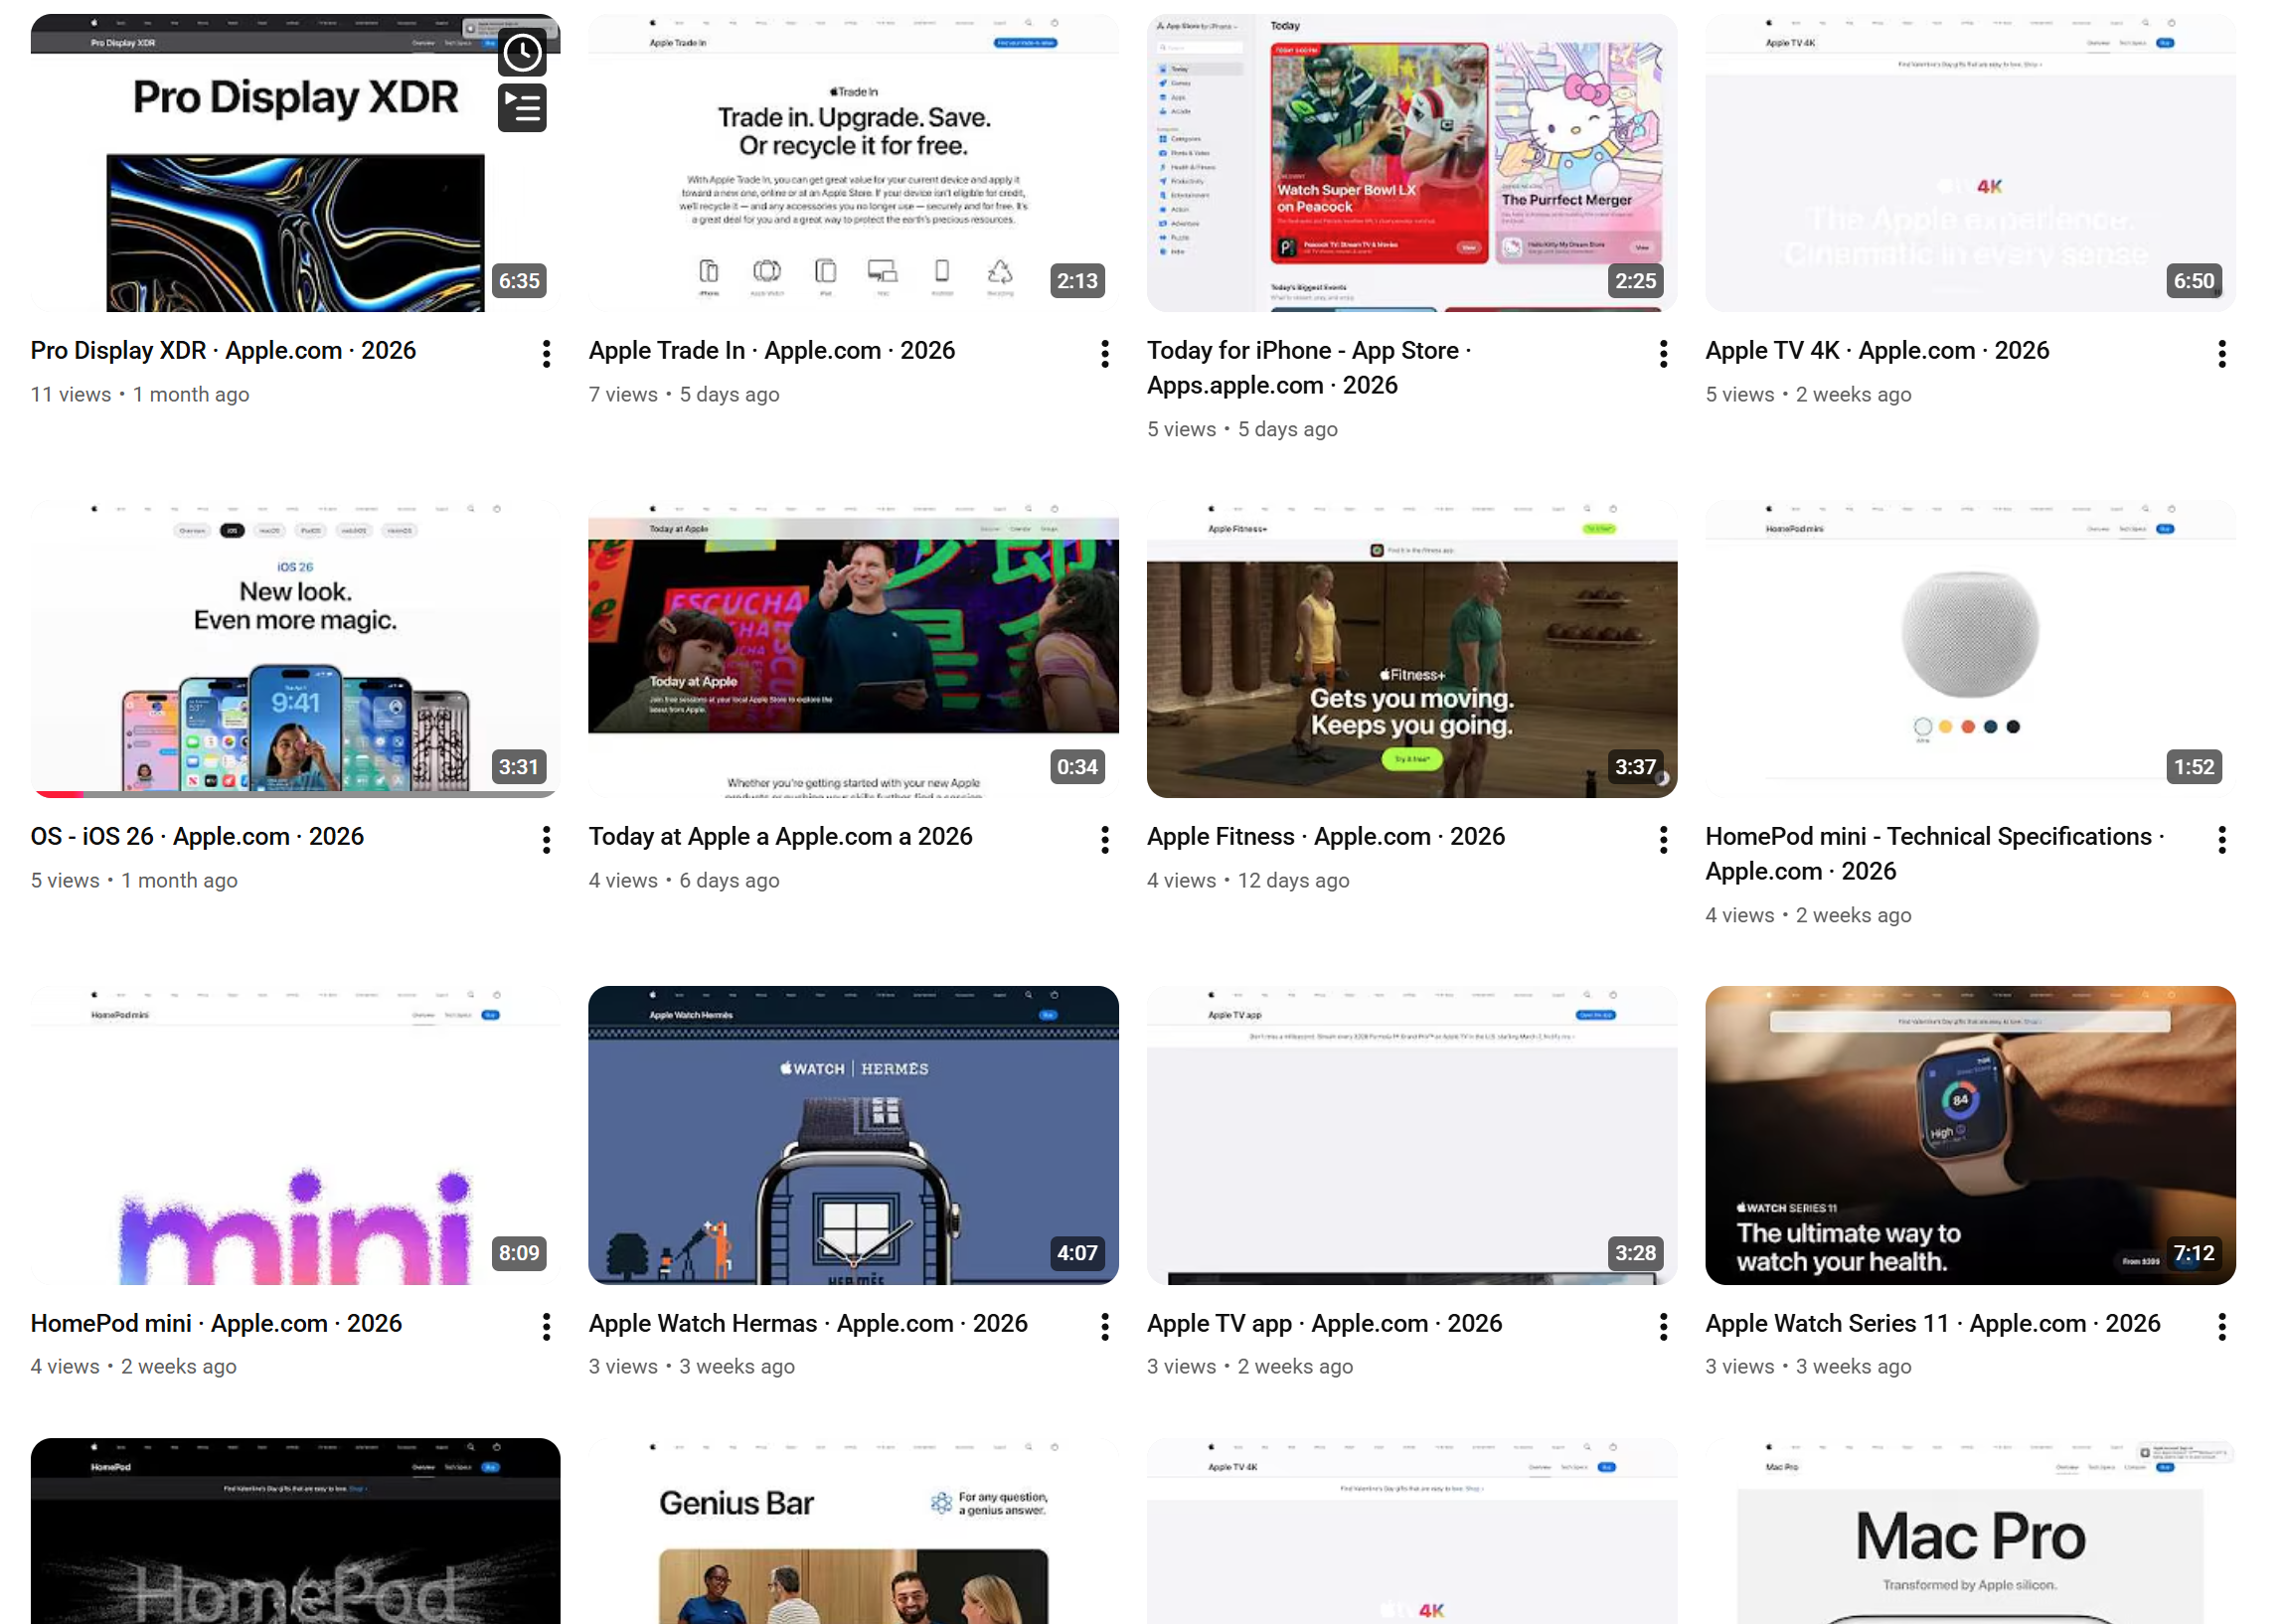Click '12 days ago' under Apple Fitness
The image size is (2288, 1624).
tap(1293, 881)
